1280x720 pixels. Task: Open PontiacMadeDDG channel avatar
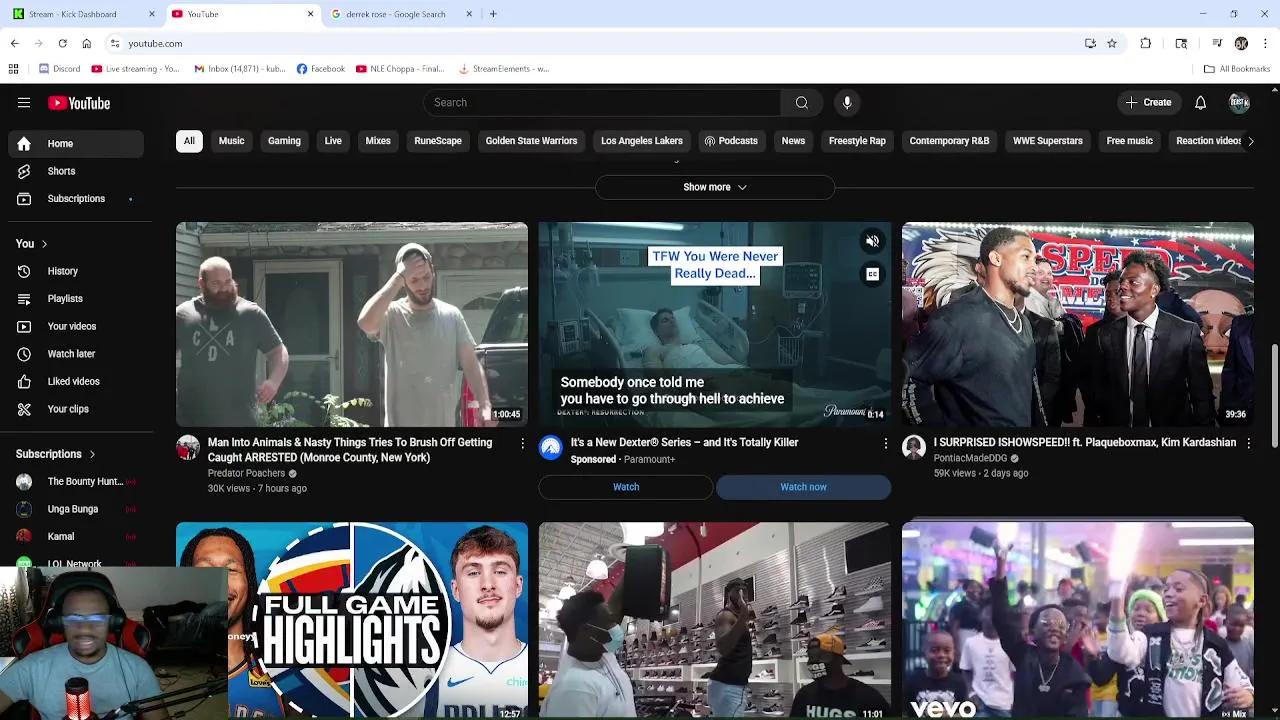coord(914,447)
